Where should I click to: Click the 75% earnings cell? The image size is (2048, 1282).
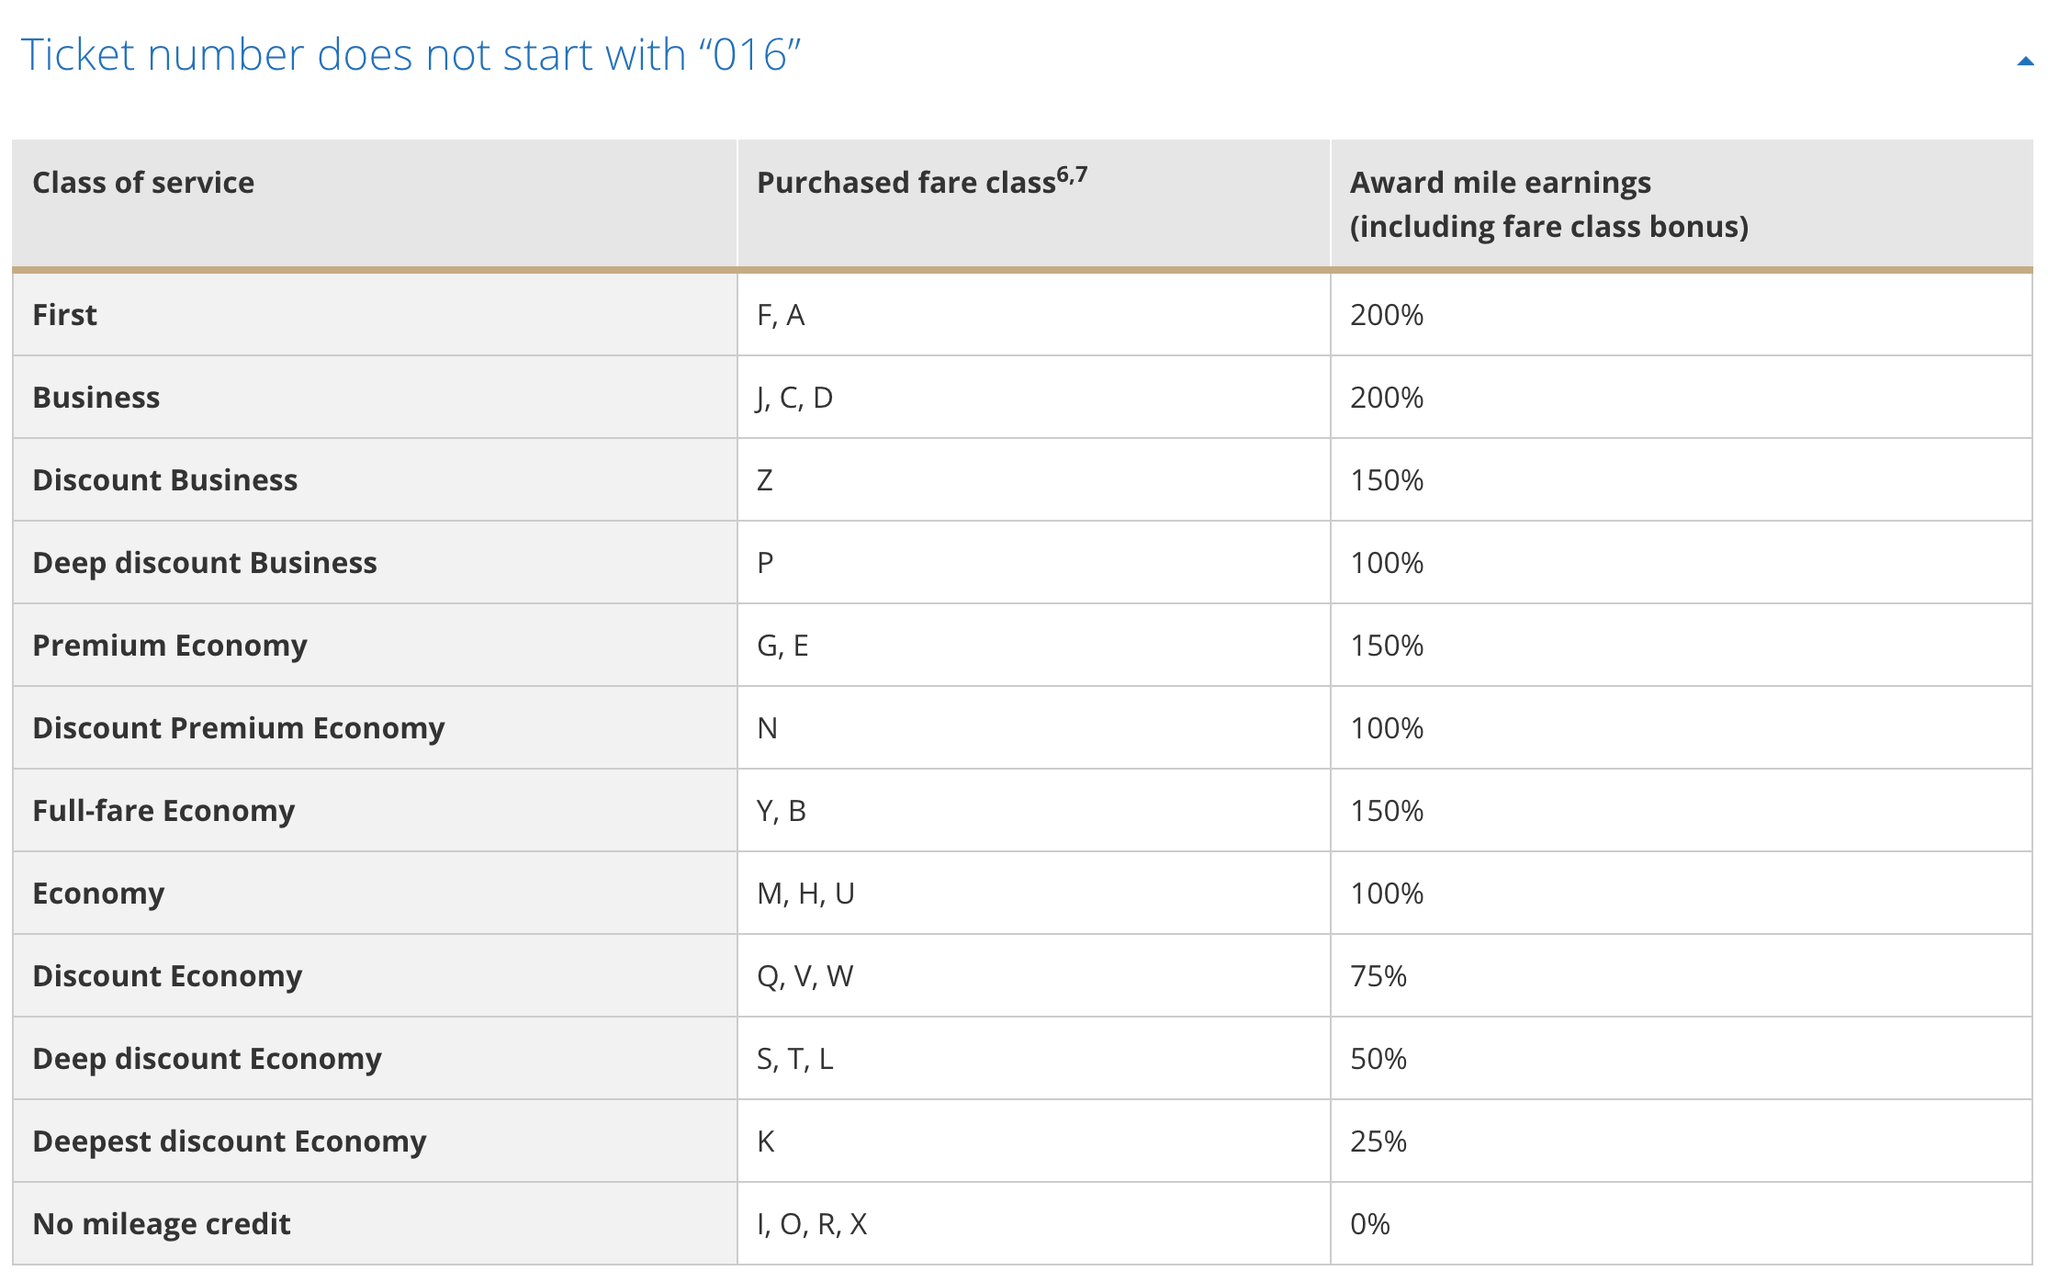click(x=1378, y=976)
